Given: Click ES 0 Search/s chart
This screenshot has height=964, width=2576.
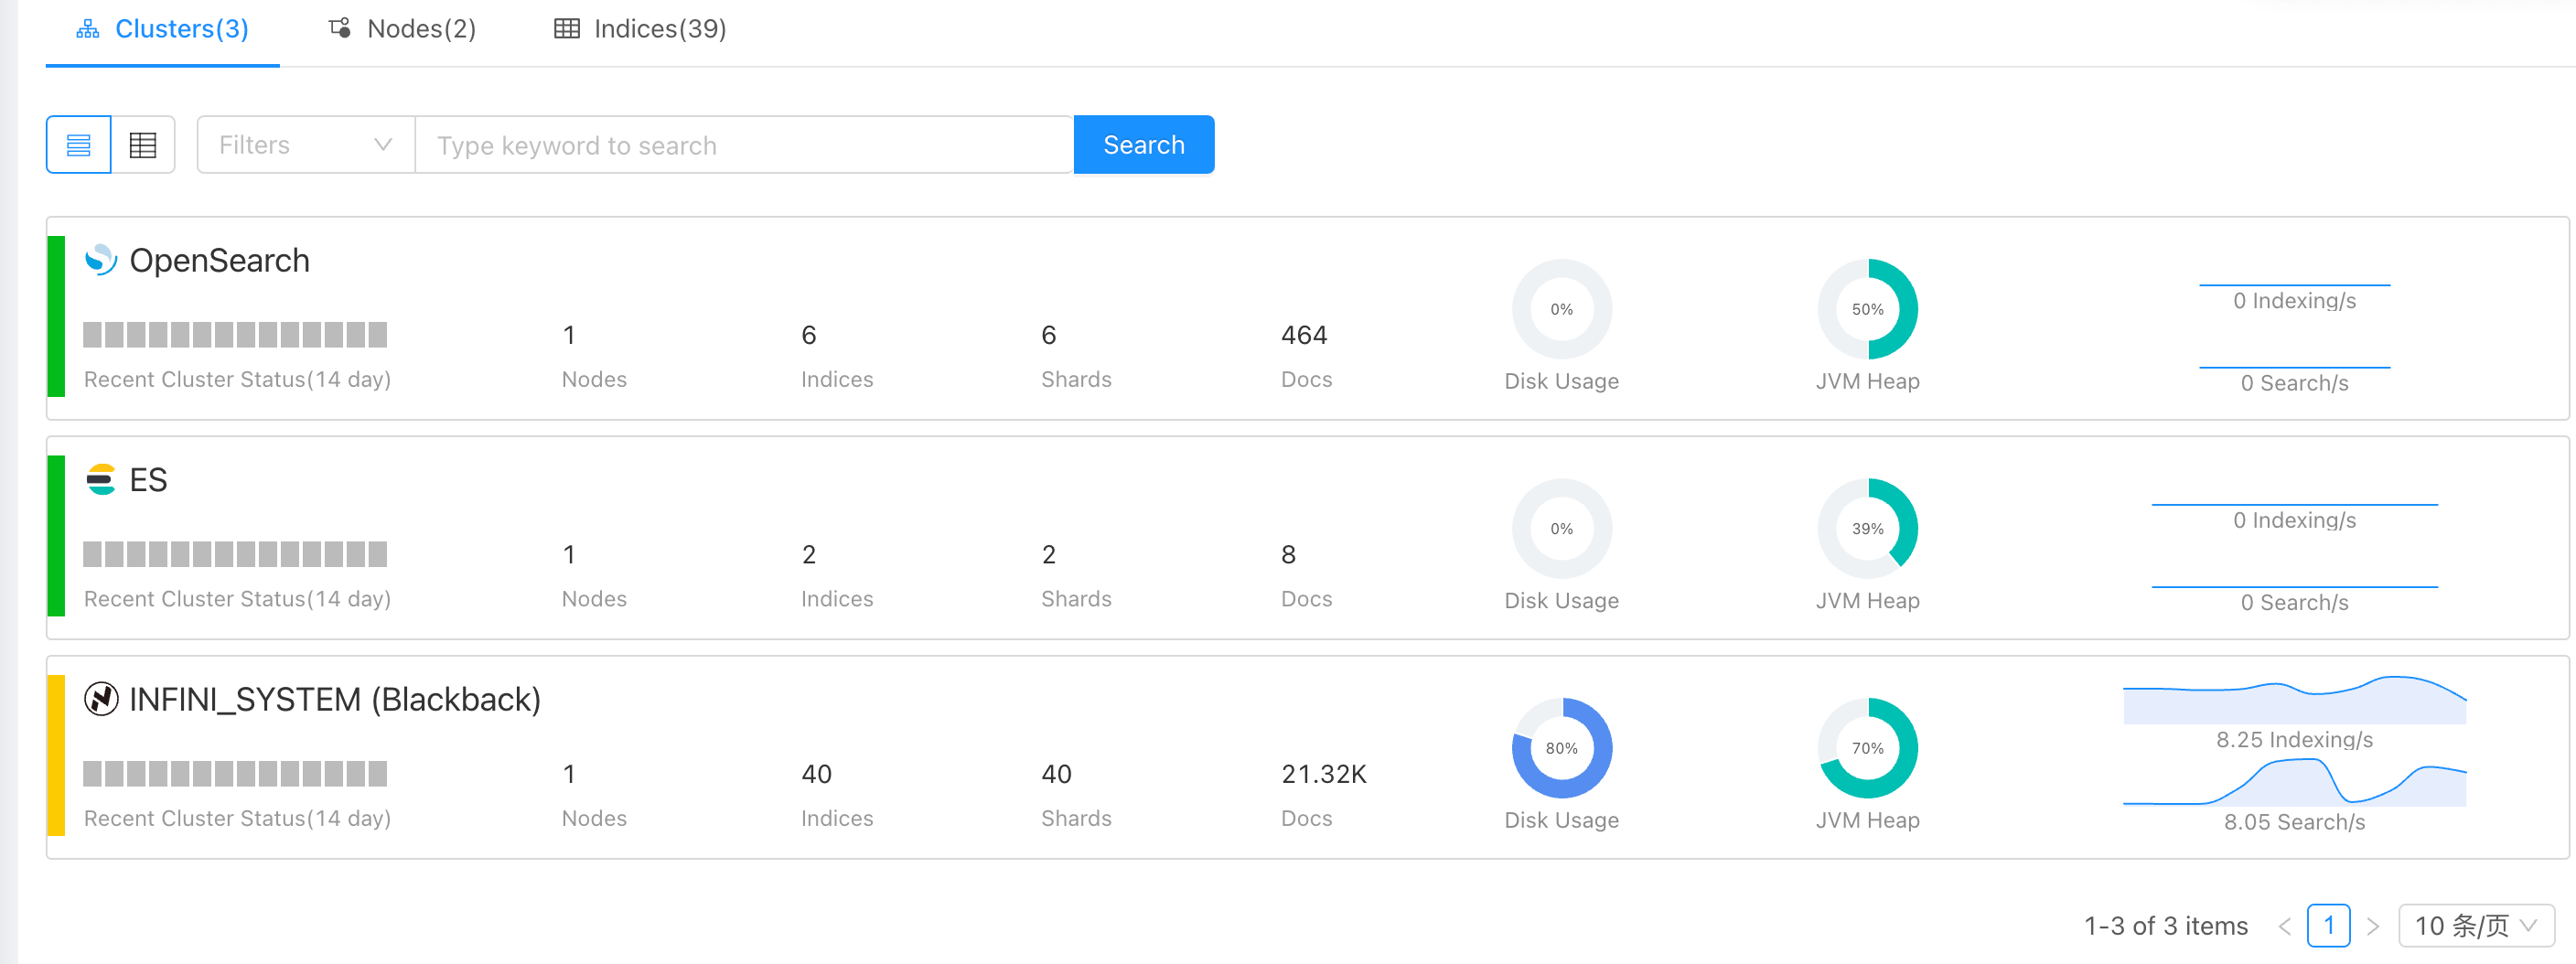Looking at the screenshot, I should tap(2294, 587).
